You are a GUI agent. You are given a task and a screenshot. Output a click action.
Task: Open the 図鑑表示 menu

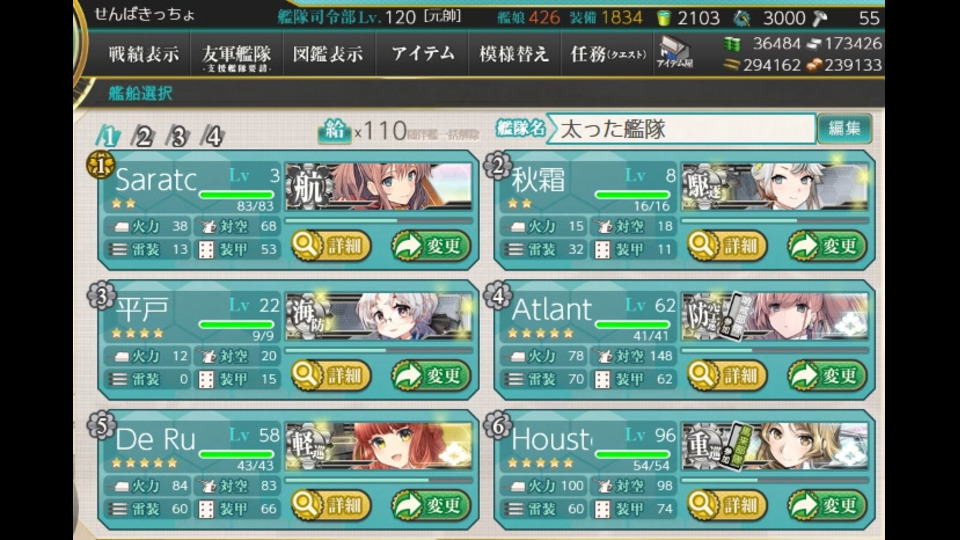328,54
